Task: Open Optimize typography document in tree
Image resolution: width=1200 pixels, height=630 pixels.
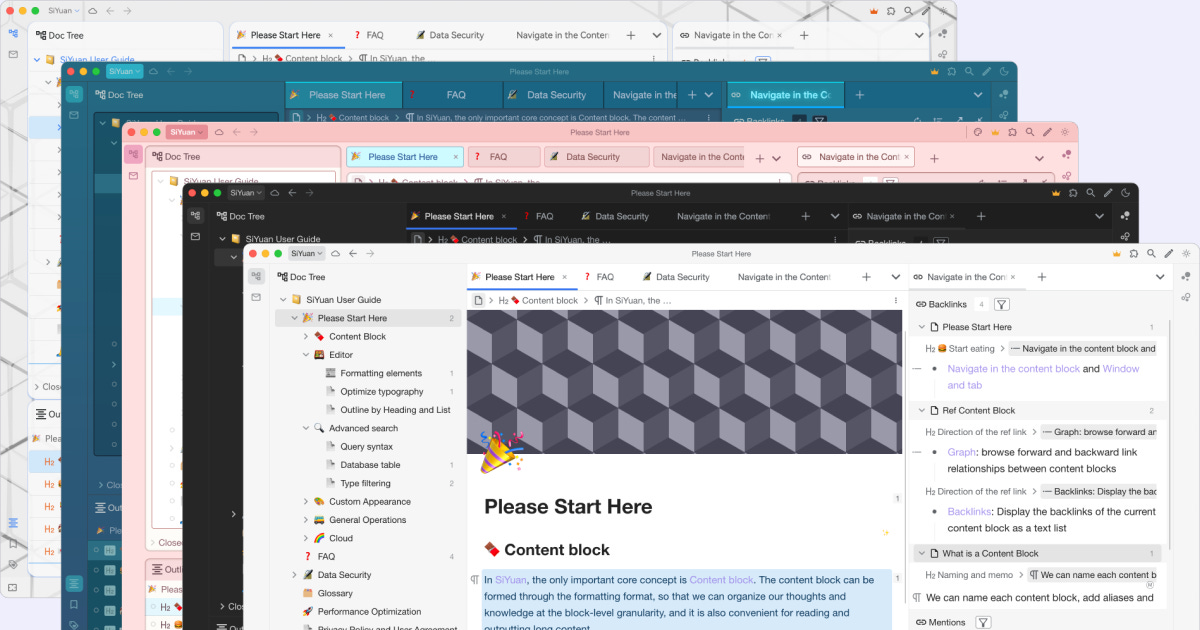Action: (382, 392)
